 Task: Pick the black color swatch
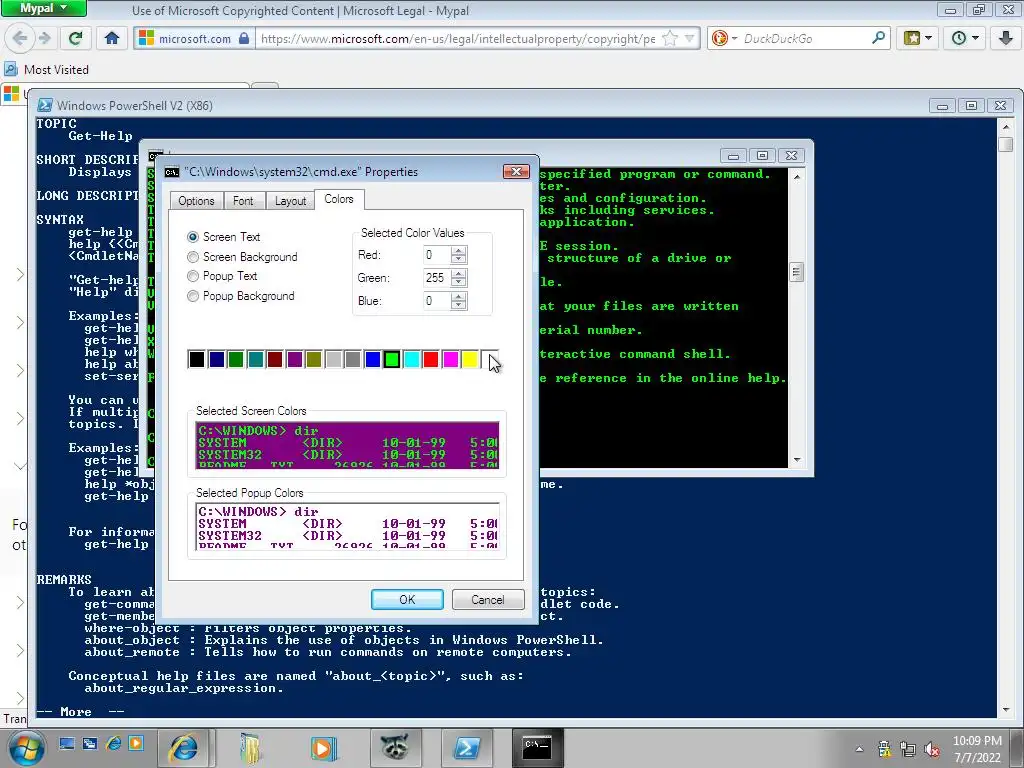point(197,359)
